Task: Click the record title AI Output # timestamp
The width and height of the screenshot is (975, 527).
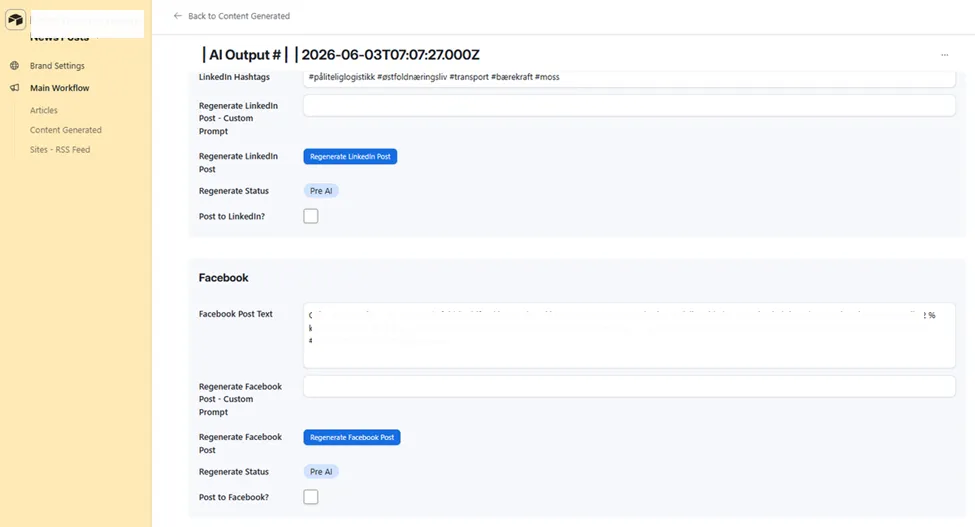Action: (x=341, y=55)
